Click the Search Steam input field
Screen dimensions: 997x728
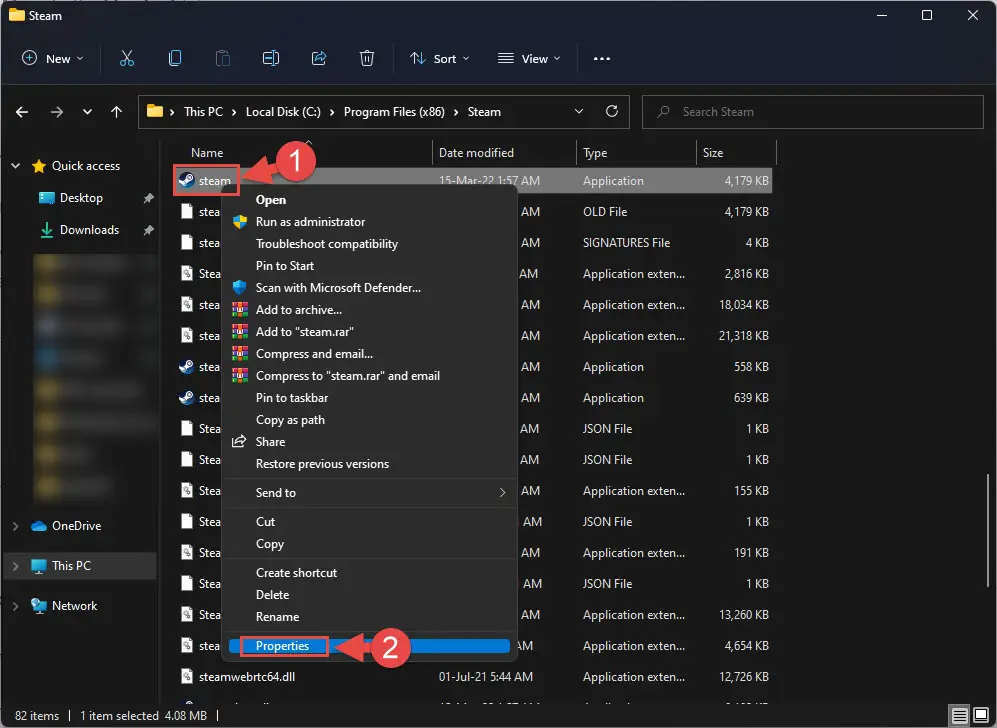(x=813, y=112)
